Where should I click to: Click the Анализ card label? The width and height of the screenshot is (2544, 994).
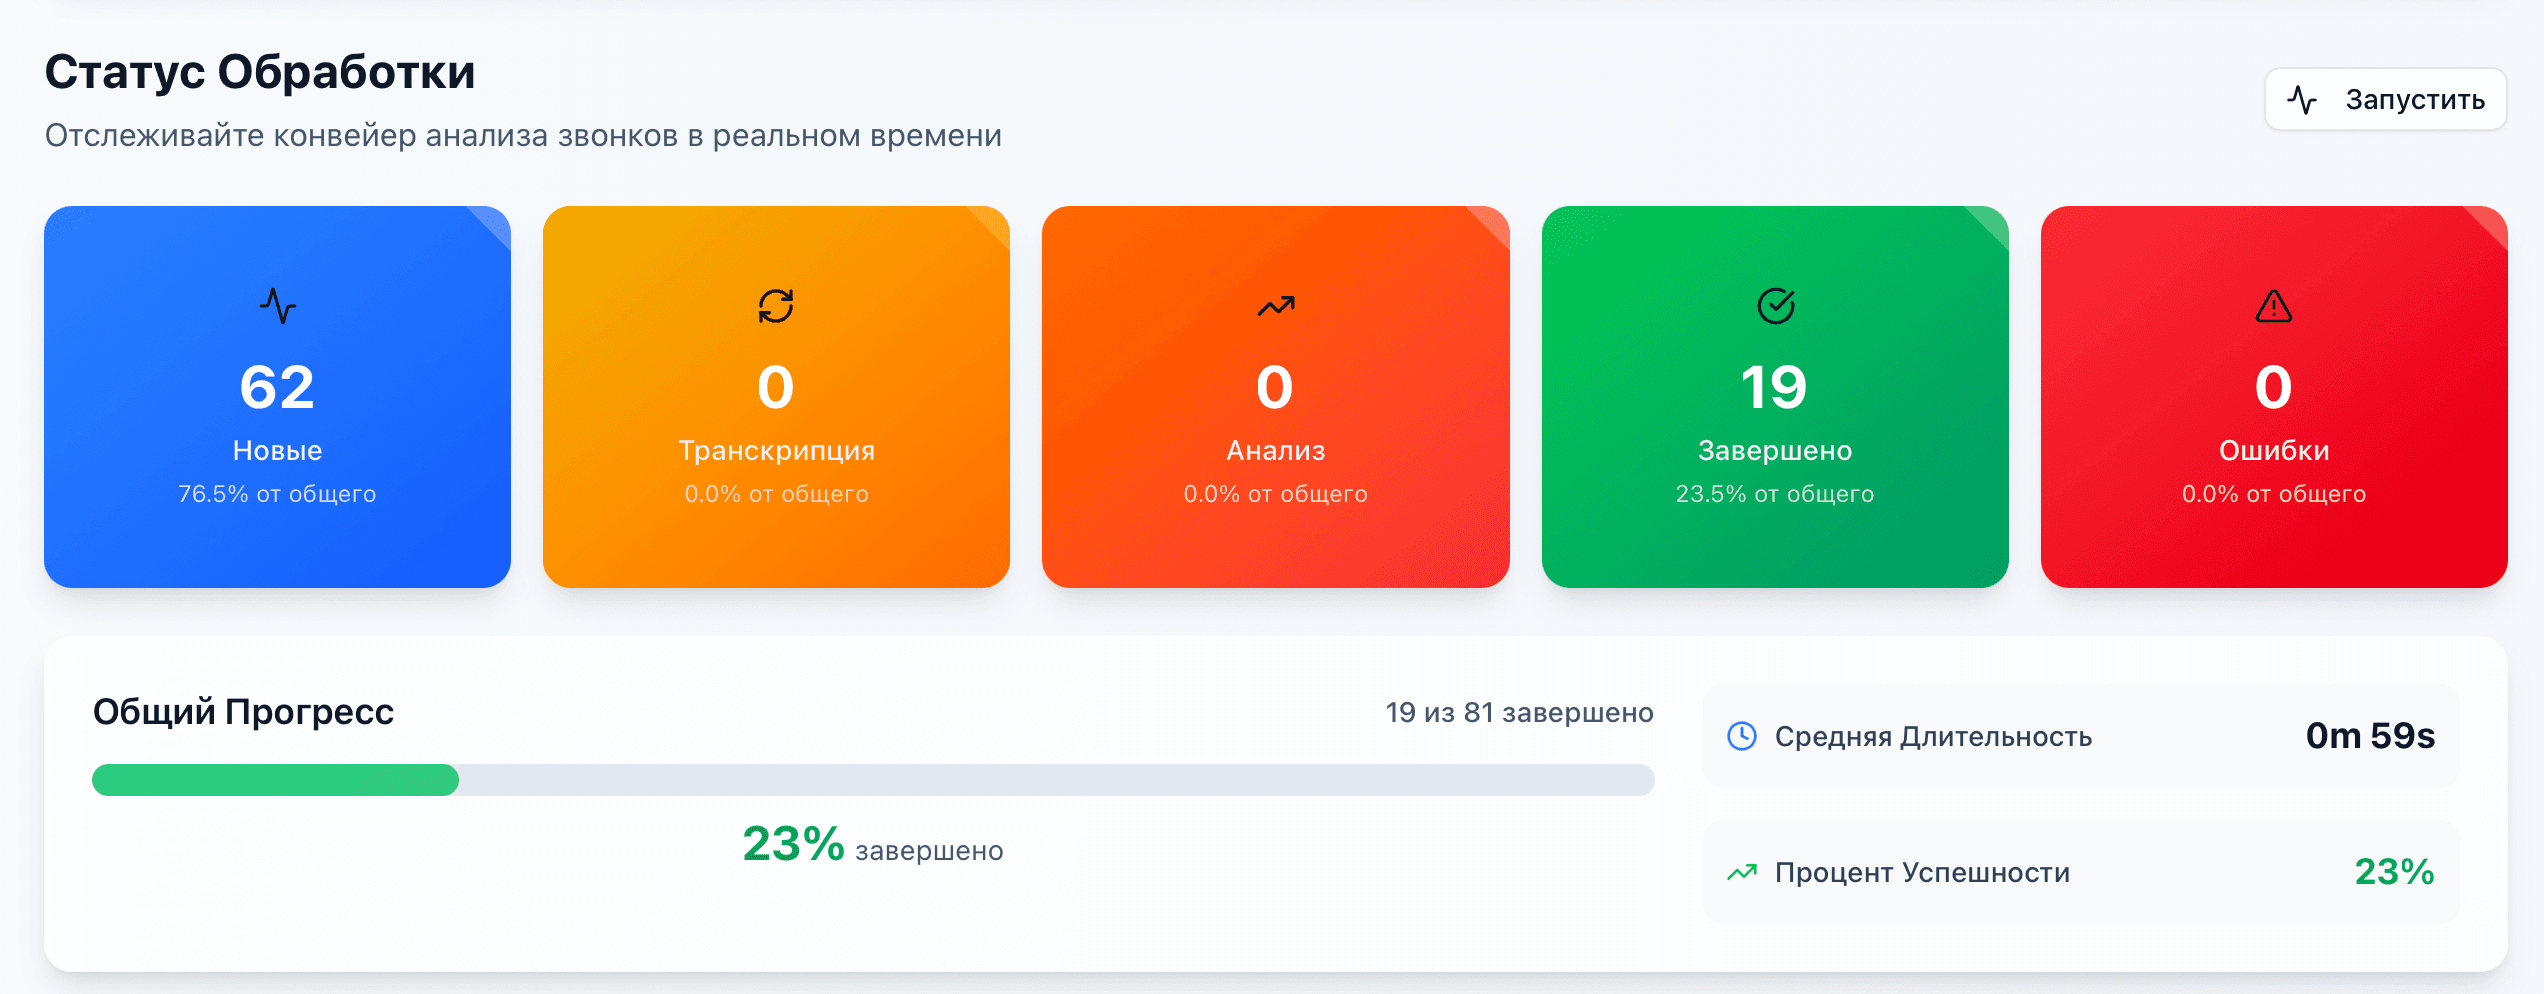point(1276,451)
